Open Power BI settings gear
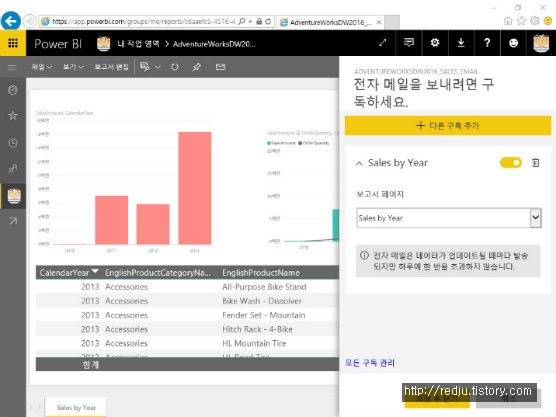This screenshot has height=417, width=556. coord(435,43)
